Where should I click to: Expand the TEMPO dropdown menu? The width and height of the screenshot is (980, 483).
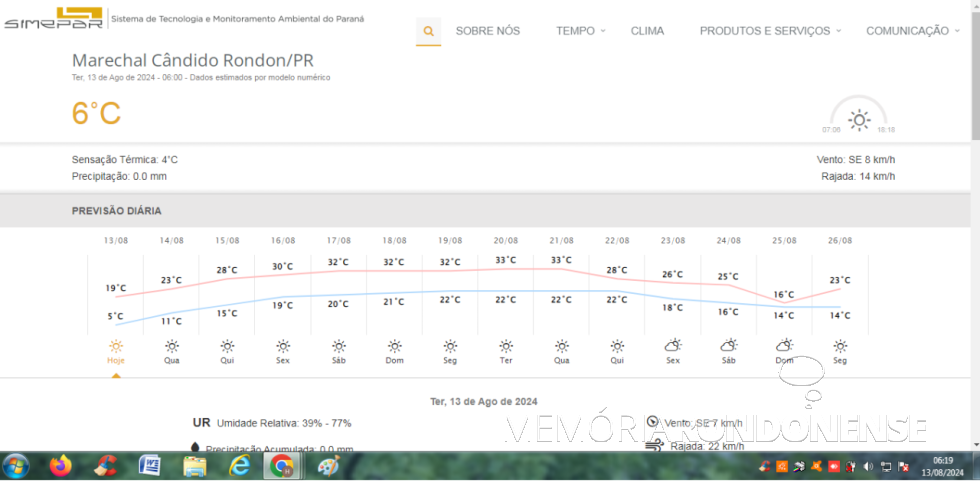(x=580, y=31)
